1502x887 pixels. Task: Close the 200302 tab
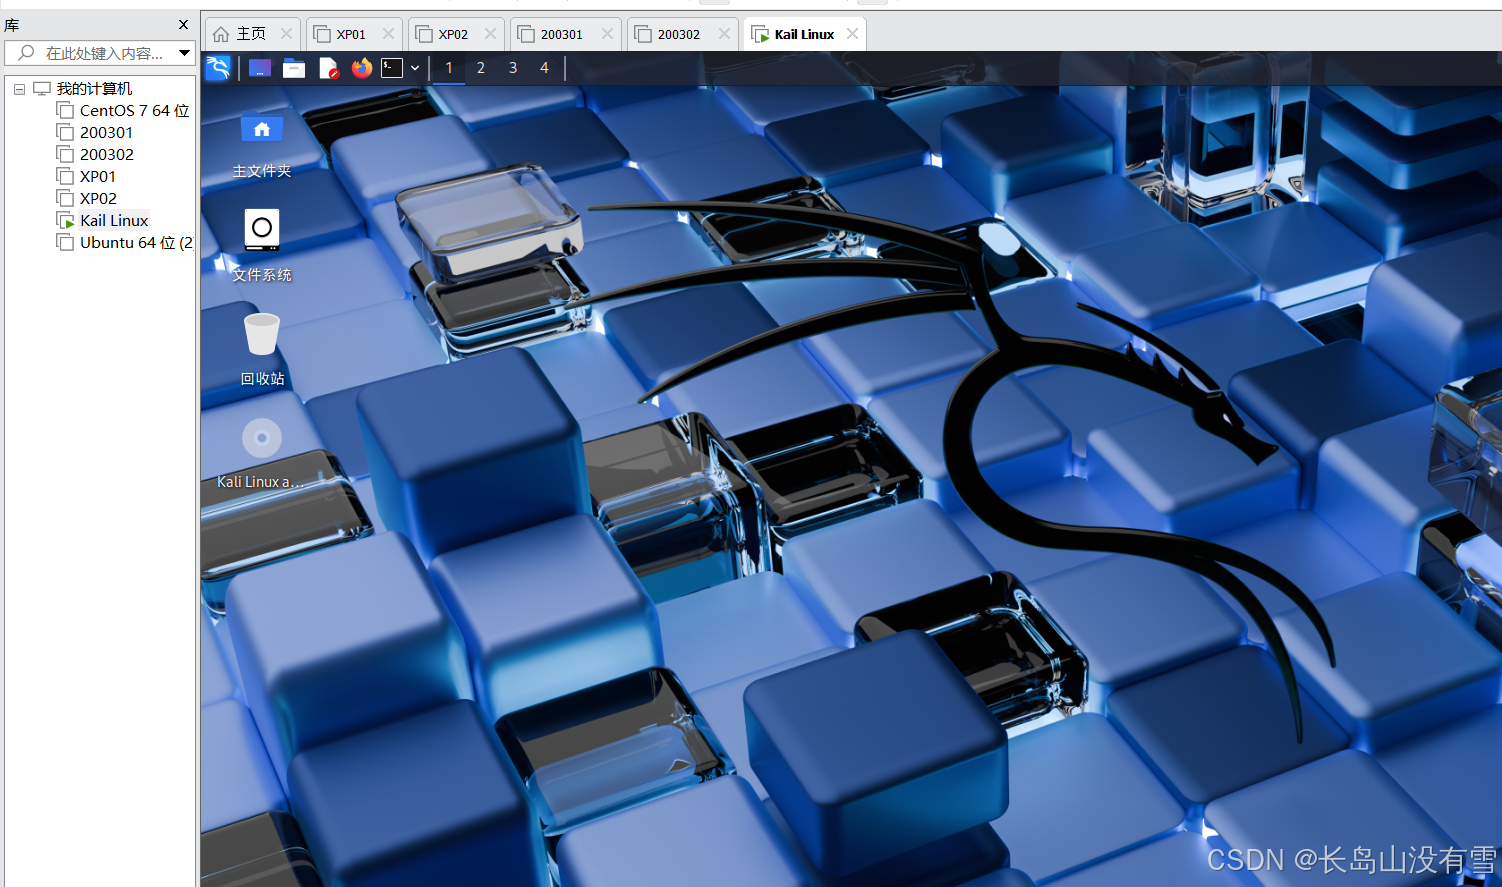pos(724,33)
